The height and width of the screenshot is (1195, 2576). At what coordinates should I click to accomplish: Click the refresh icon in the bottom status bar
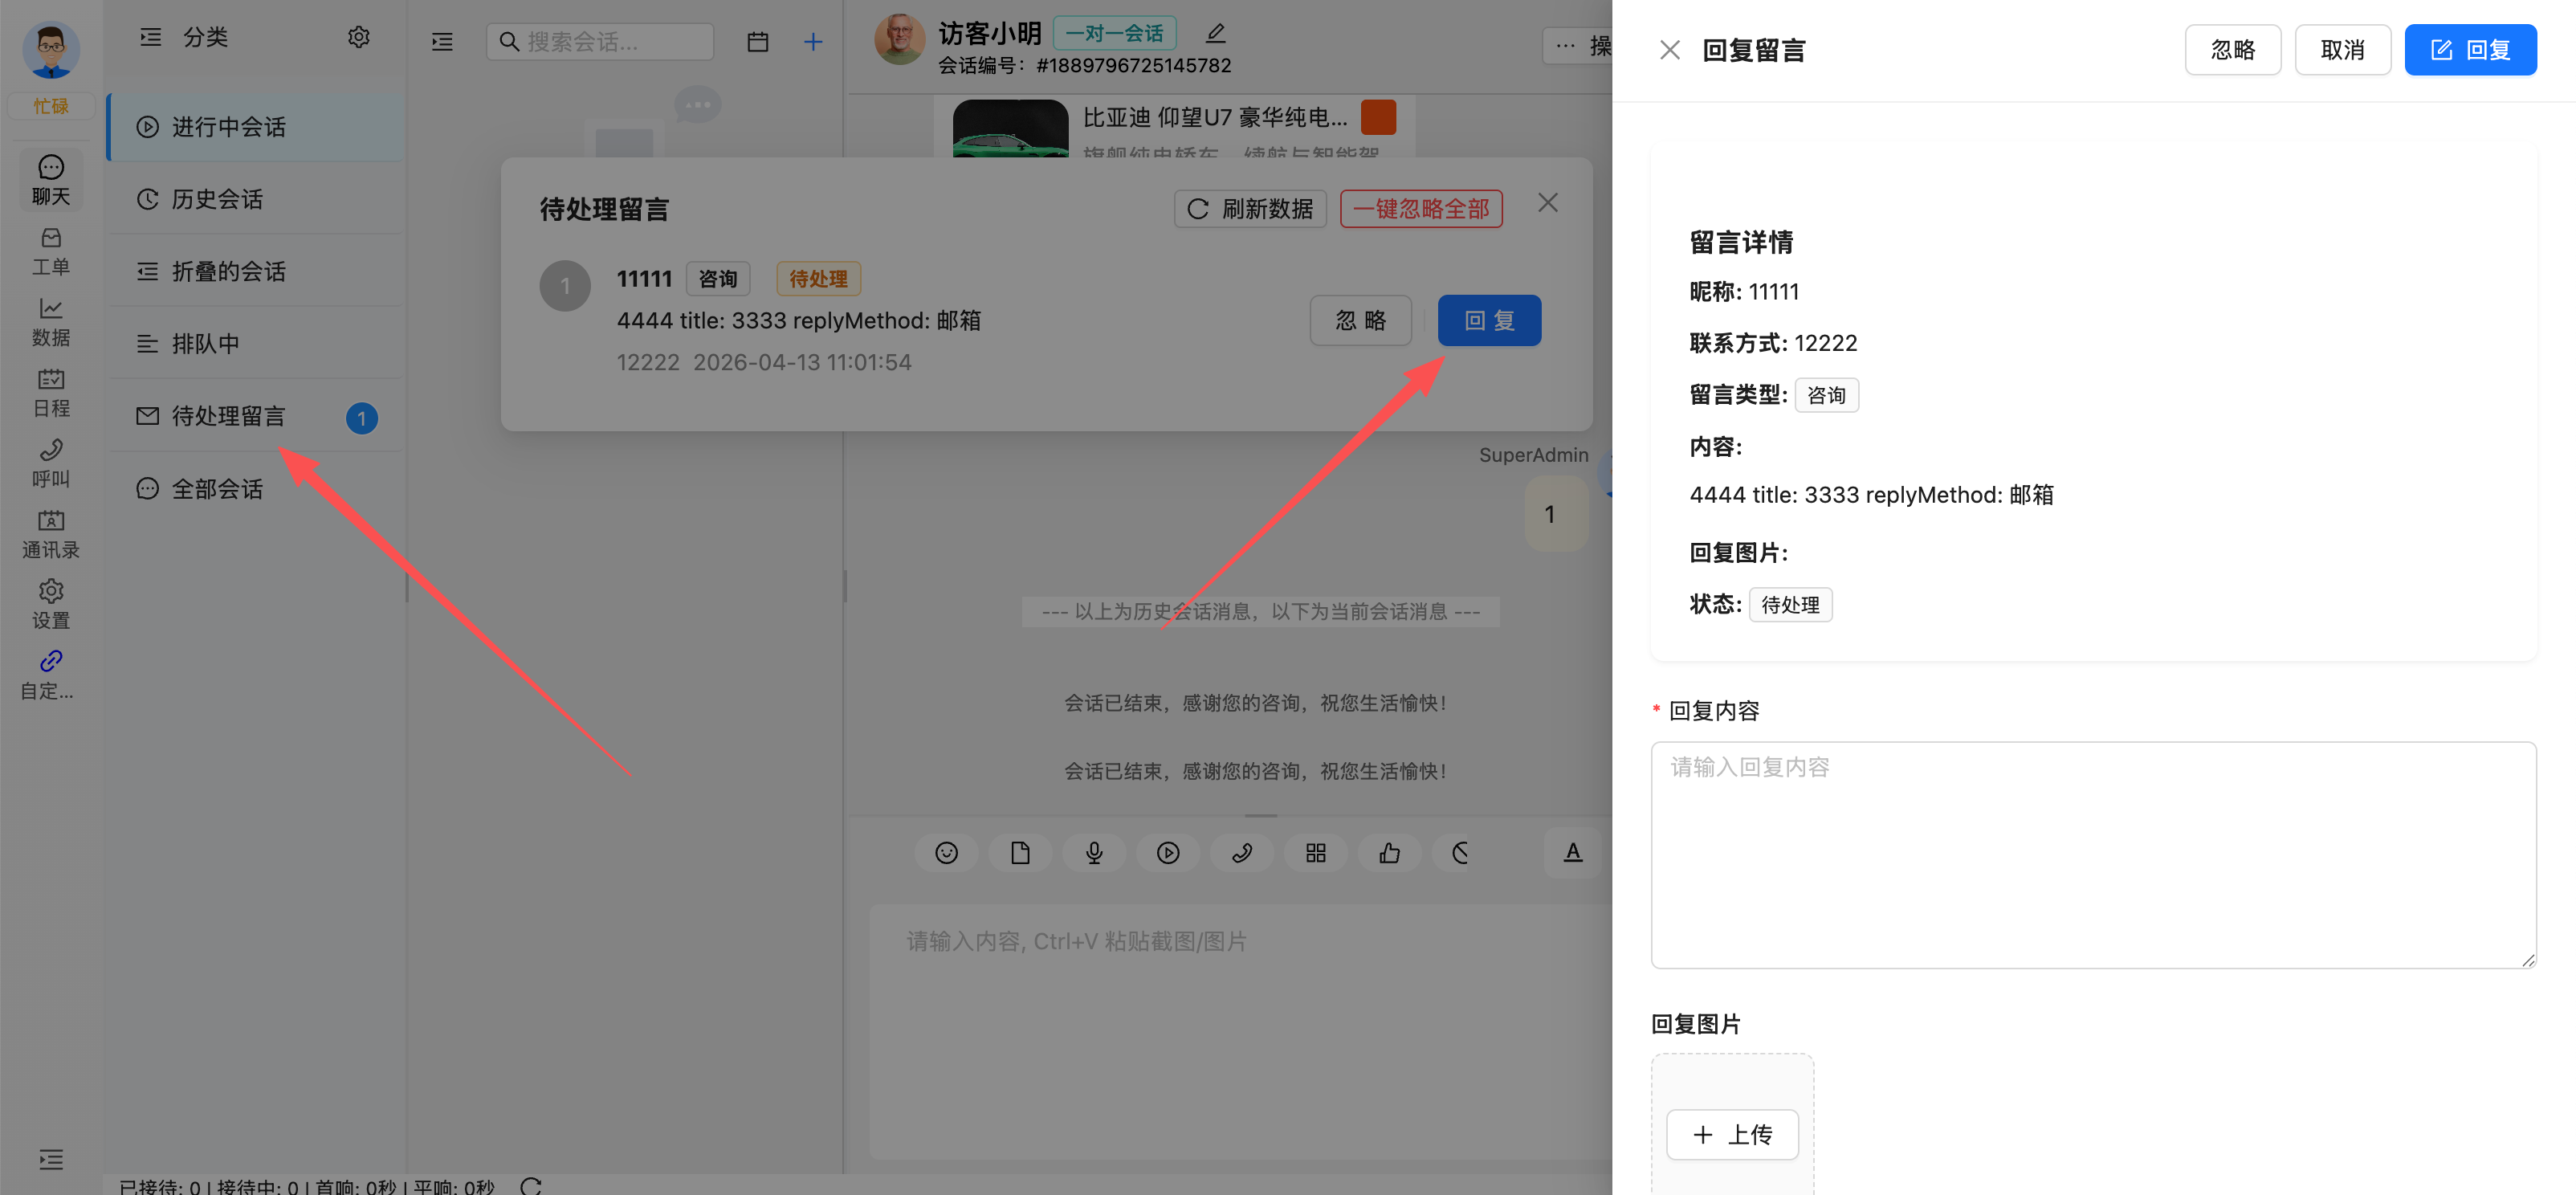[531, 1186]
